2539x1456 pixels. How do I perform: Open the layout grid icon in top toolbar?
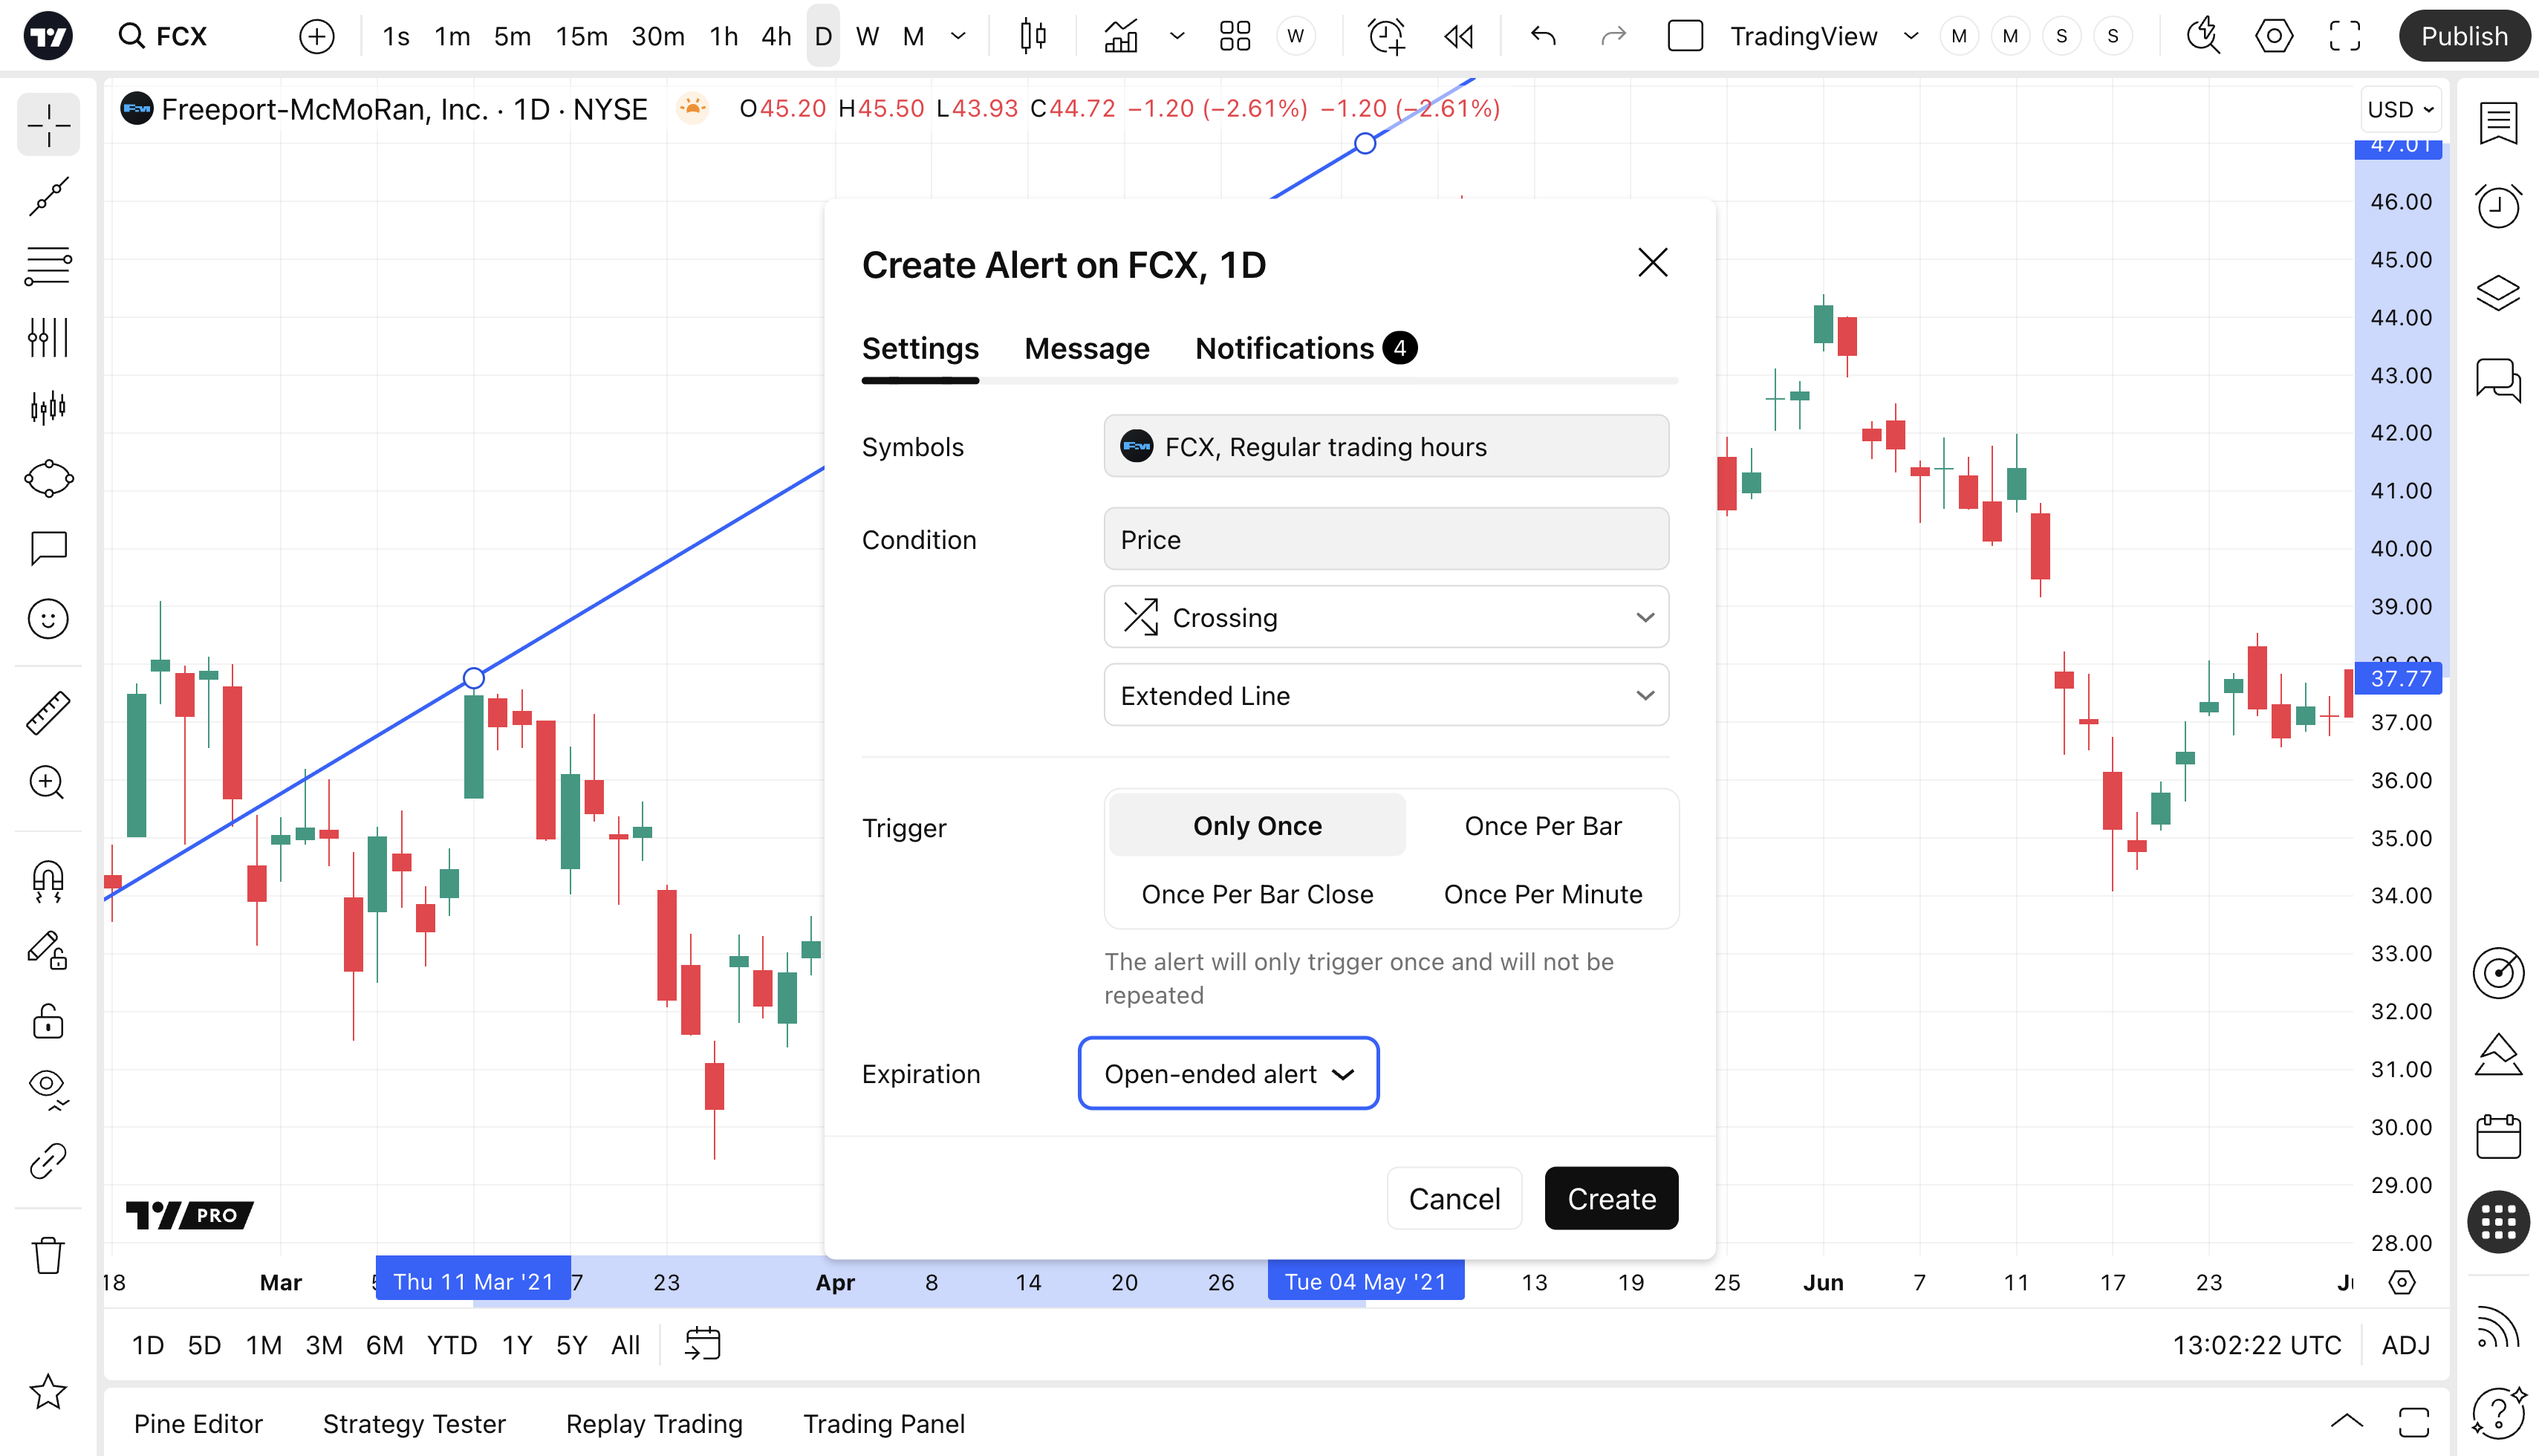[1235, 37]
